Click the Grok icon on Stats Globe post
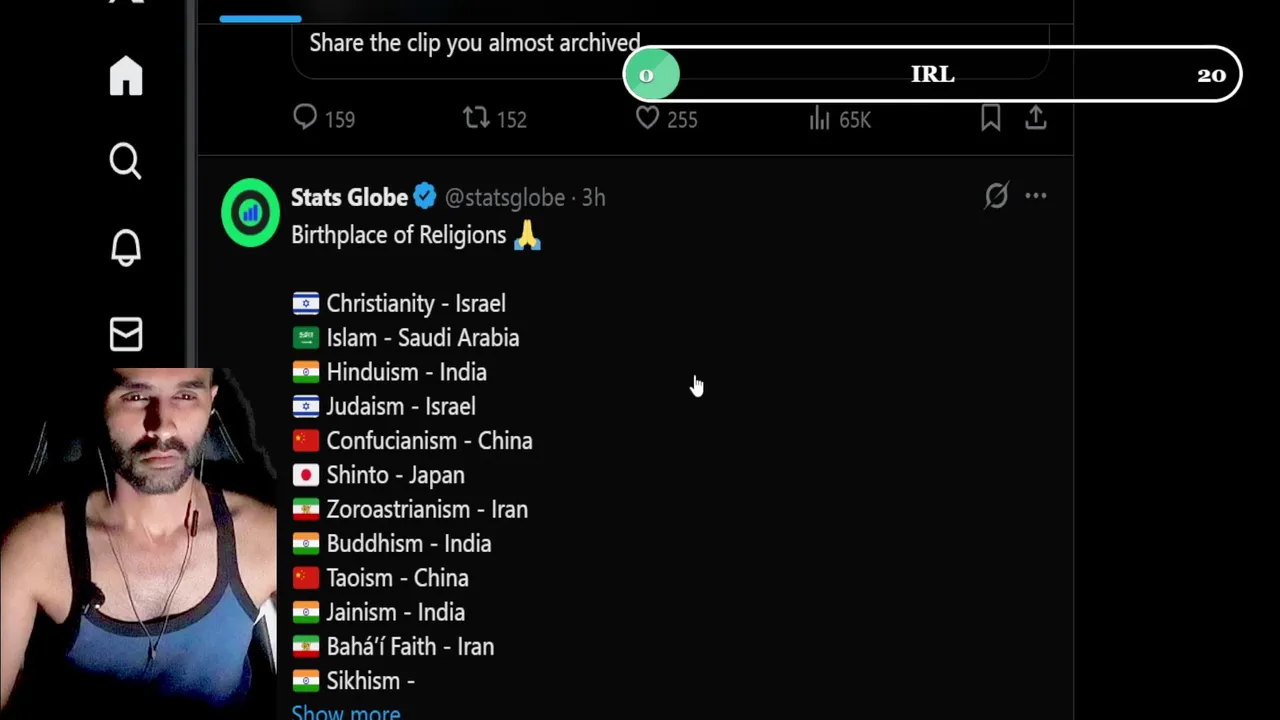Screen dimensions: 1280x720 (x=996, y=196)
